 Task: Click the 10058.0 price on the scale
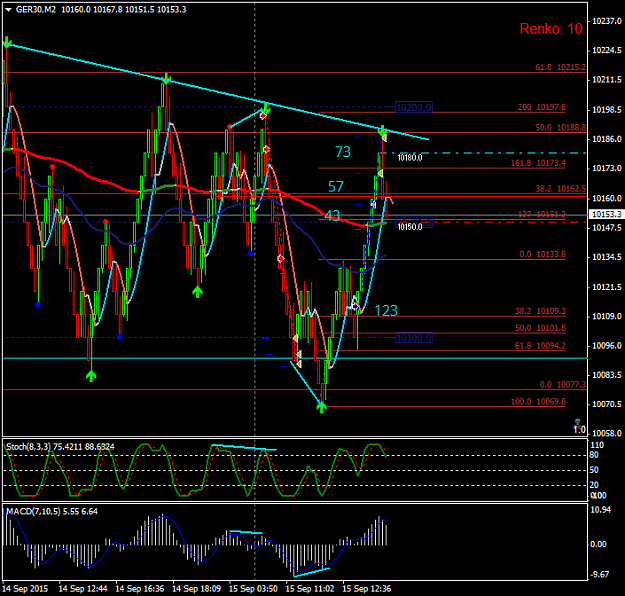pyautogui.click(x=607, y=433)
